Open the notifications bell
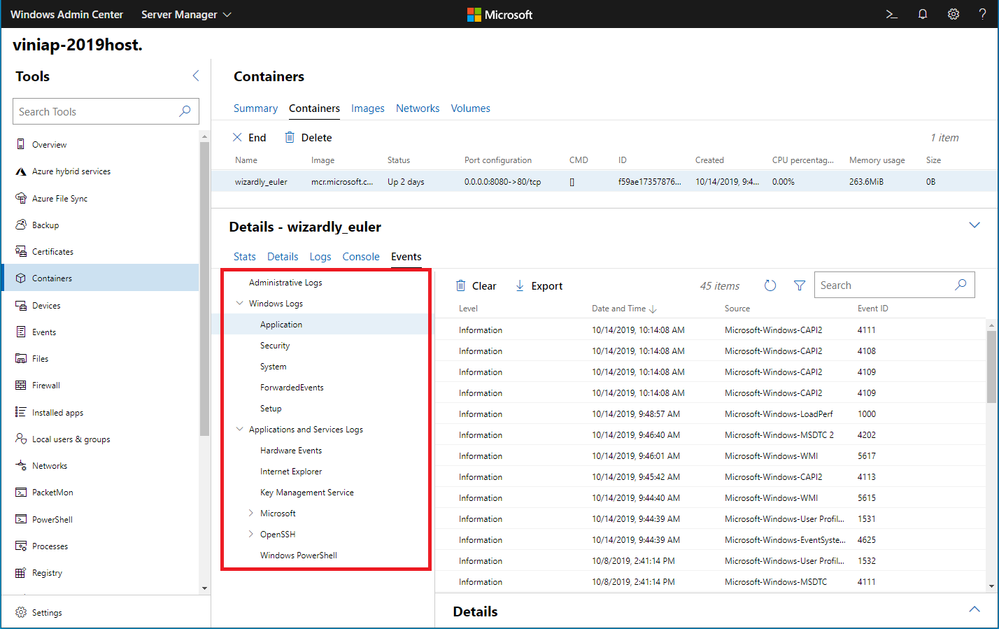 coord(923,14)
